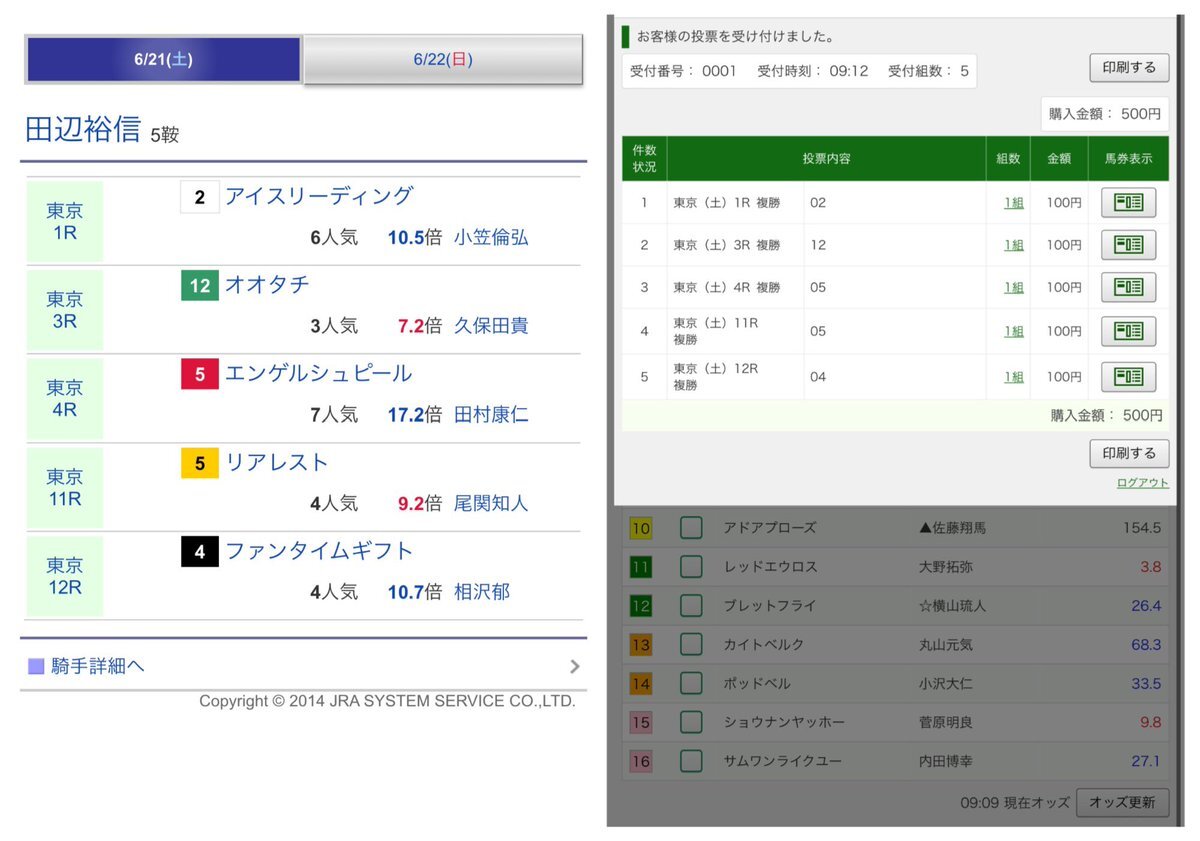Expand 騎手詳細へ with the right chevron
The height and width of the screenshot is (841, 1200).
click(574, 666)
